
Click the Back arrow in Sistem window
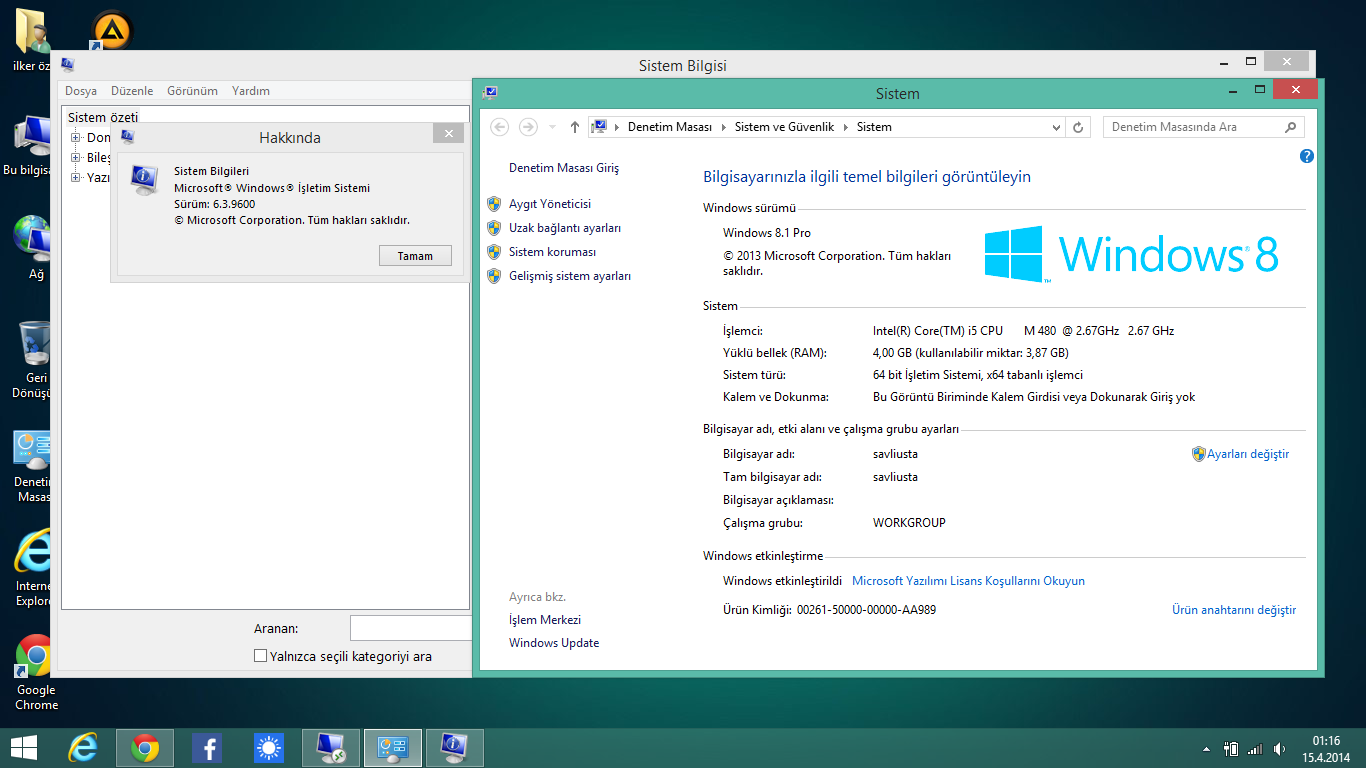pyautogui.click(x=500, y=127)
